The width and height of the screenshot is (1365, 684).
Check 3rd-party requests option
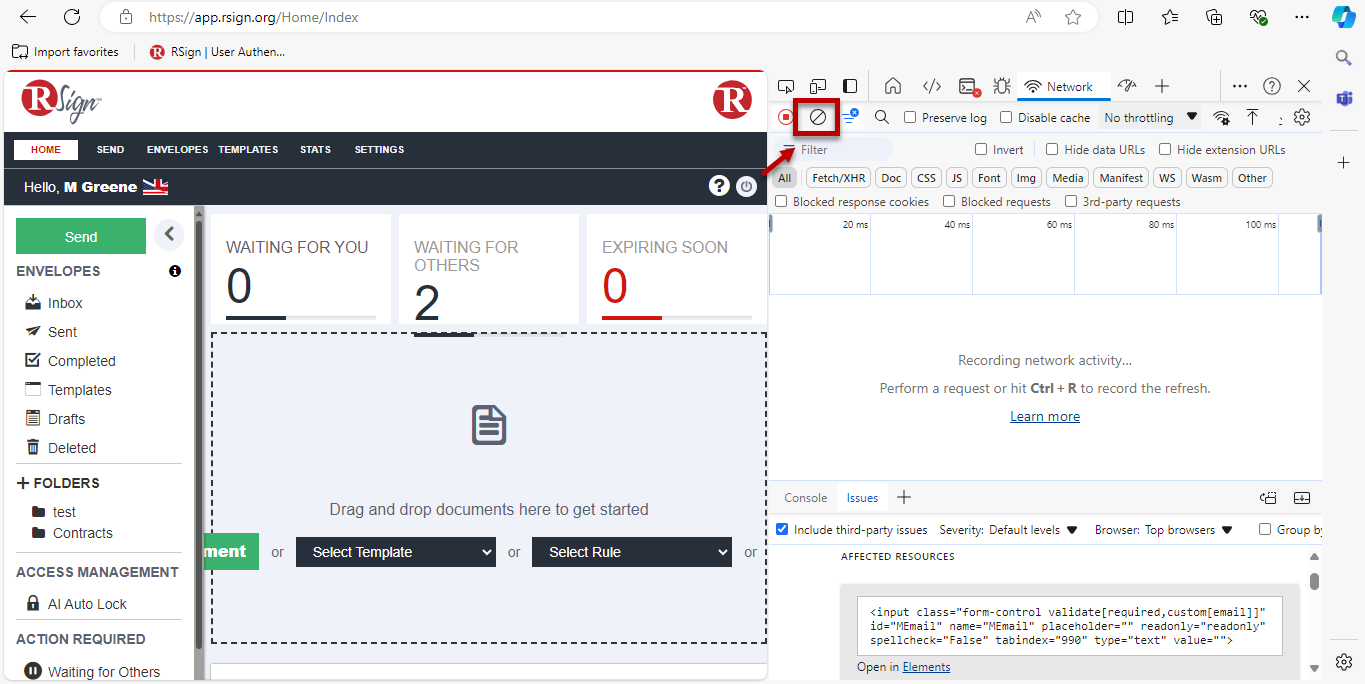1071,201
